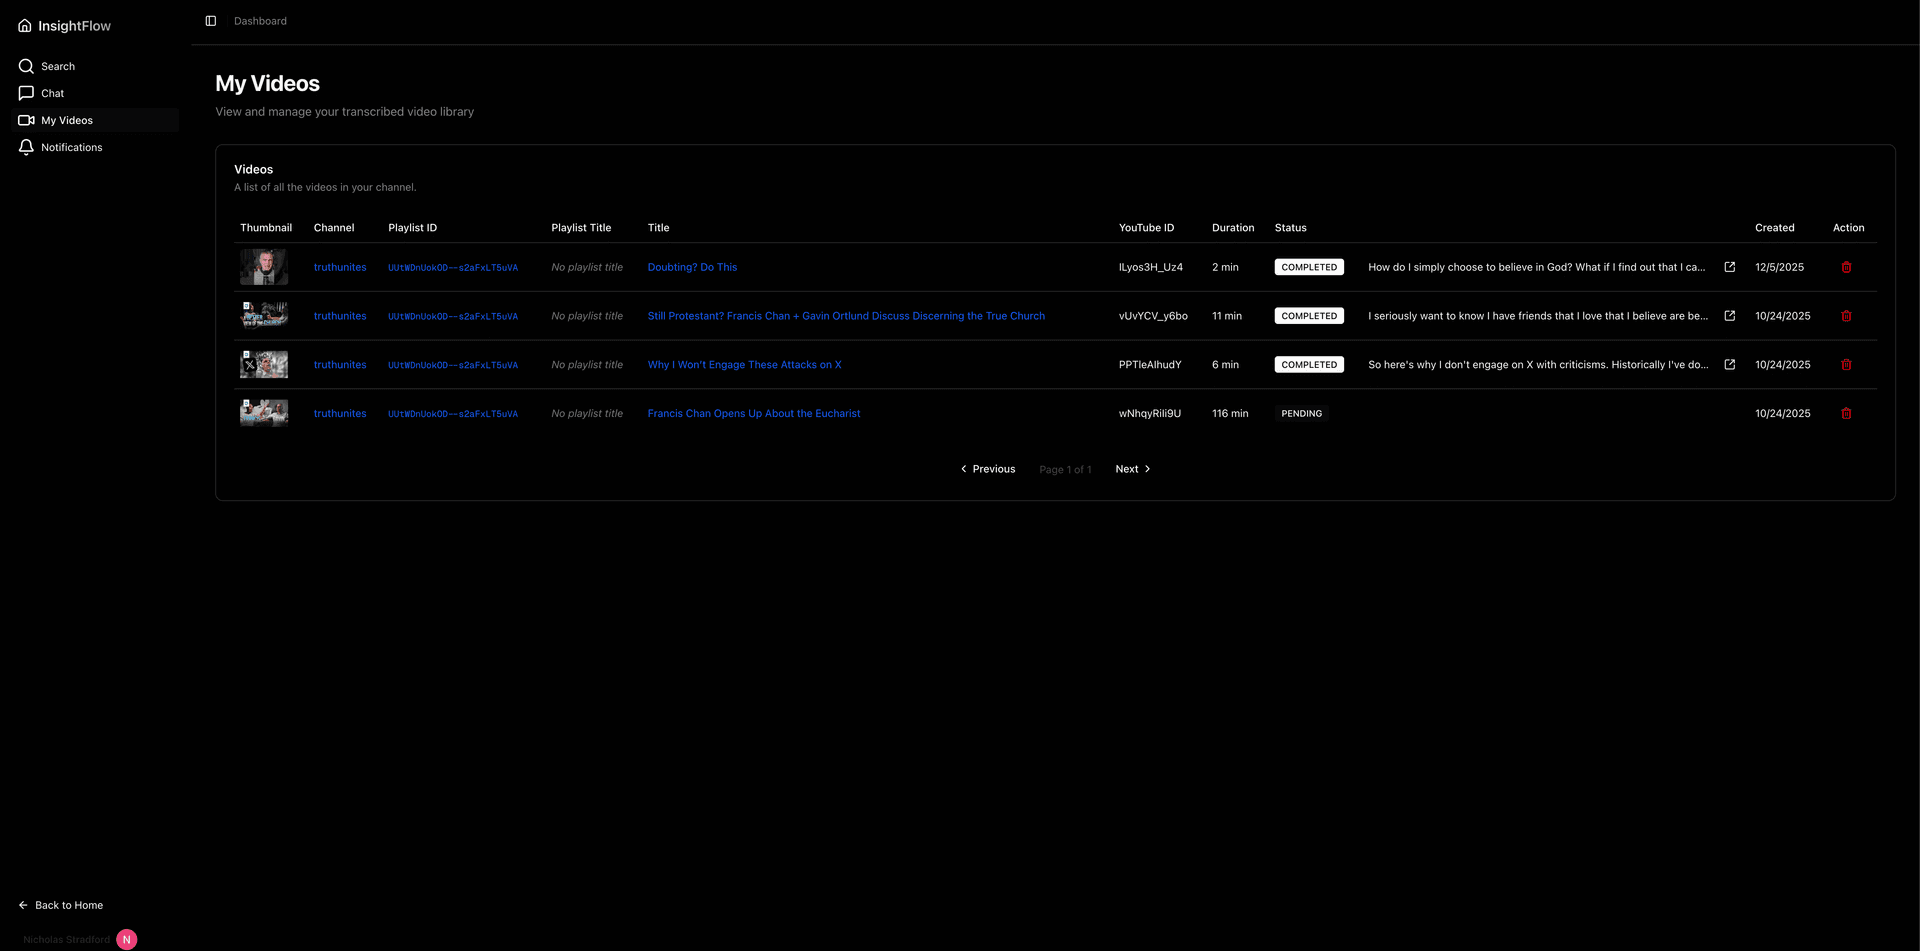The height and width of the screenshot is (951, 1920).
Task: Click the Francis Chan Eucharist video thumbnail
Action: (x=263, y=412)
